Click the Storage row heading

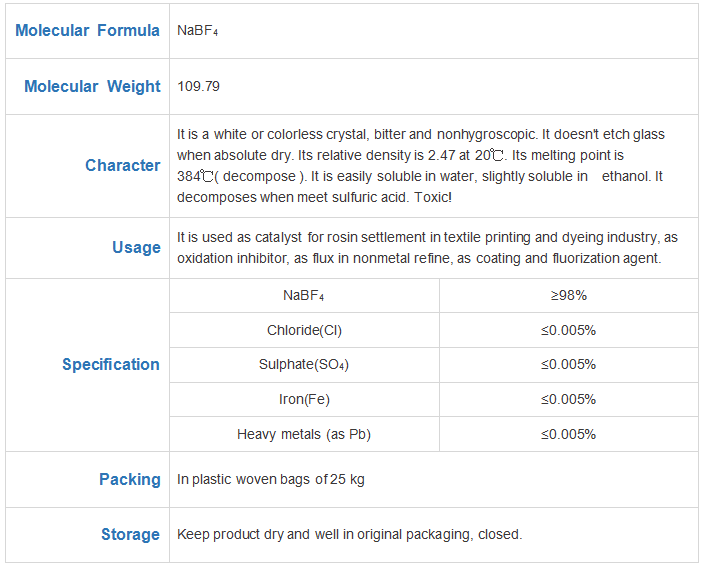coord(130,535)
